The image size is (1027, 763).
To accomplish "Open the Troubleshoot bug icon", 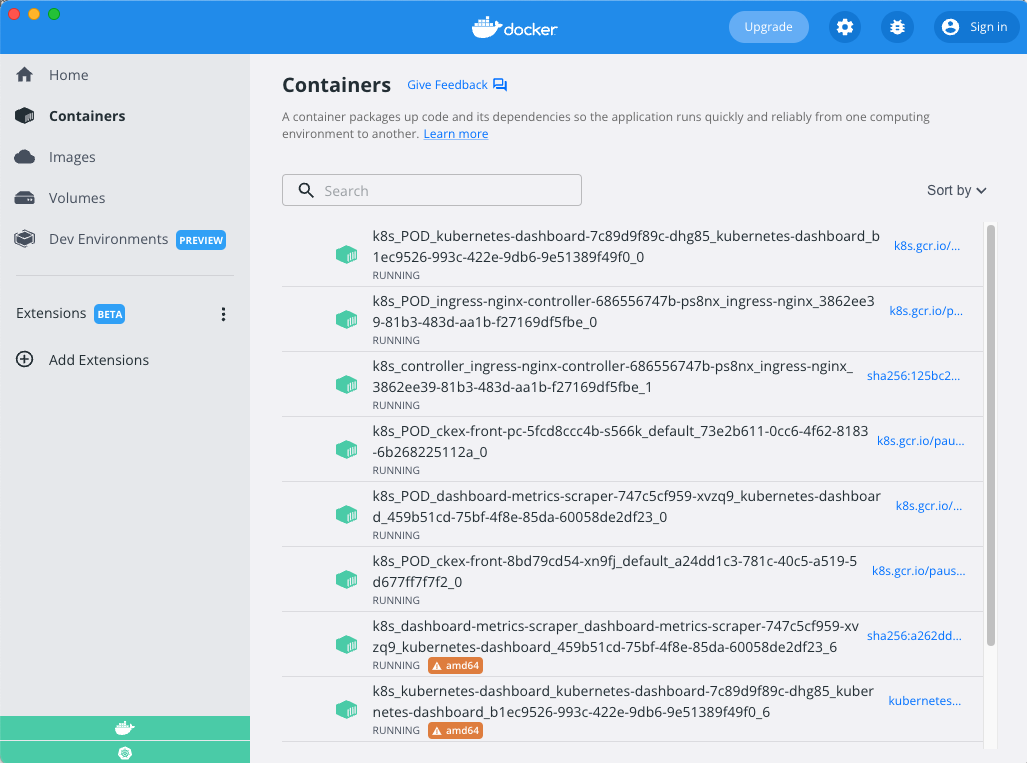I will pyautogui.click(x=897, y=27).
